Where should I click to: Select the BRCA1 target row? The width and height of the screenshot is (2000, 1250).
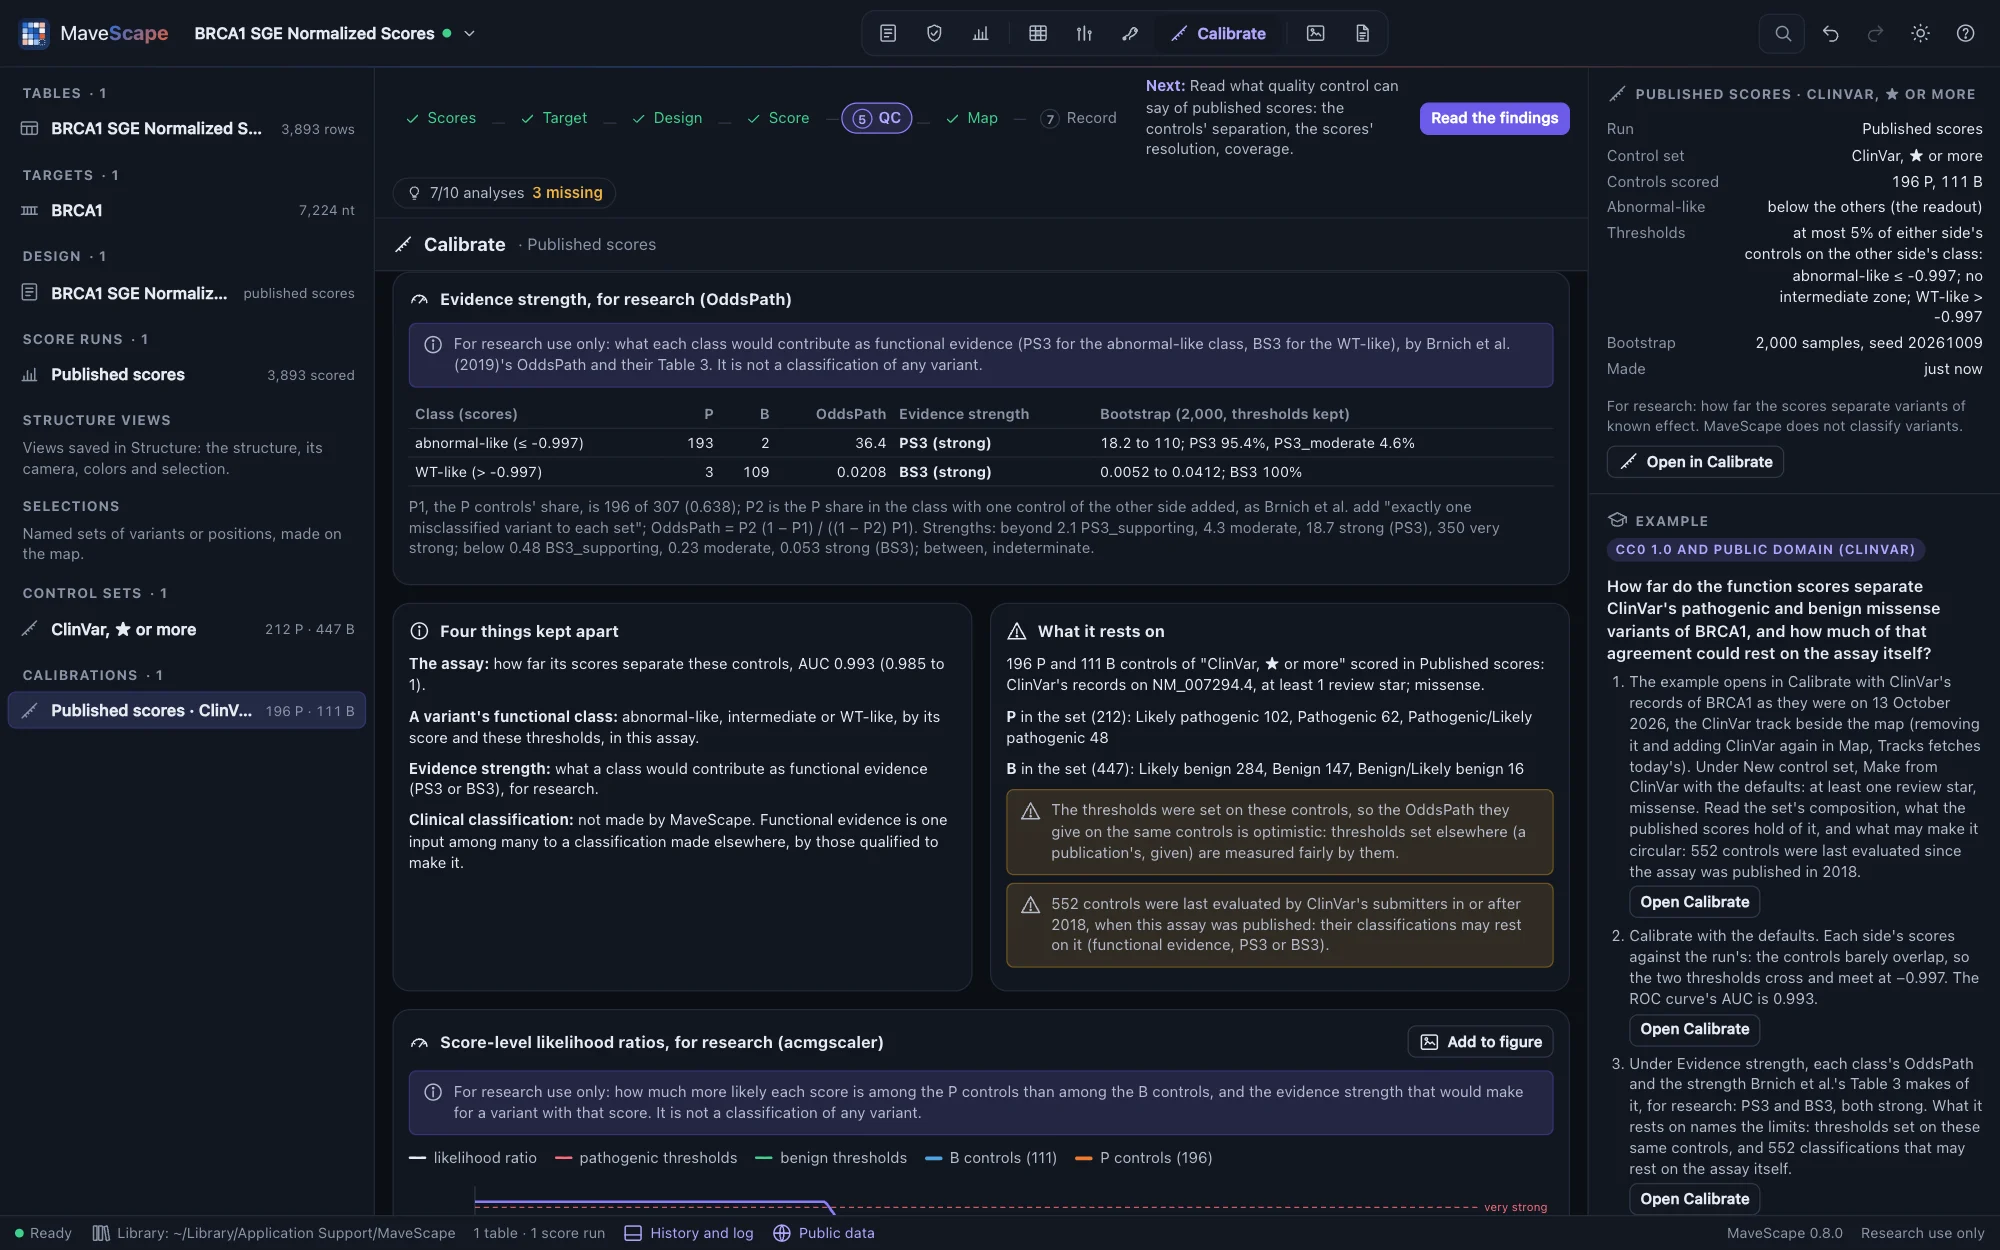pyautogui.click(x=188, y=211)
